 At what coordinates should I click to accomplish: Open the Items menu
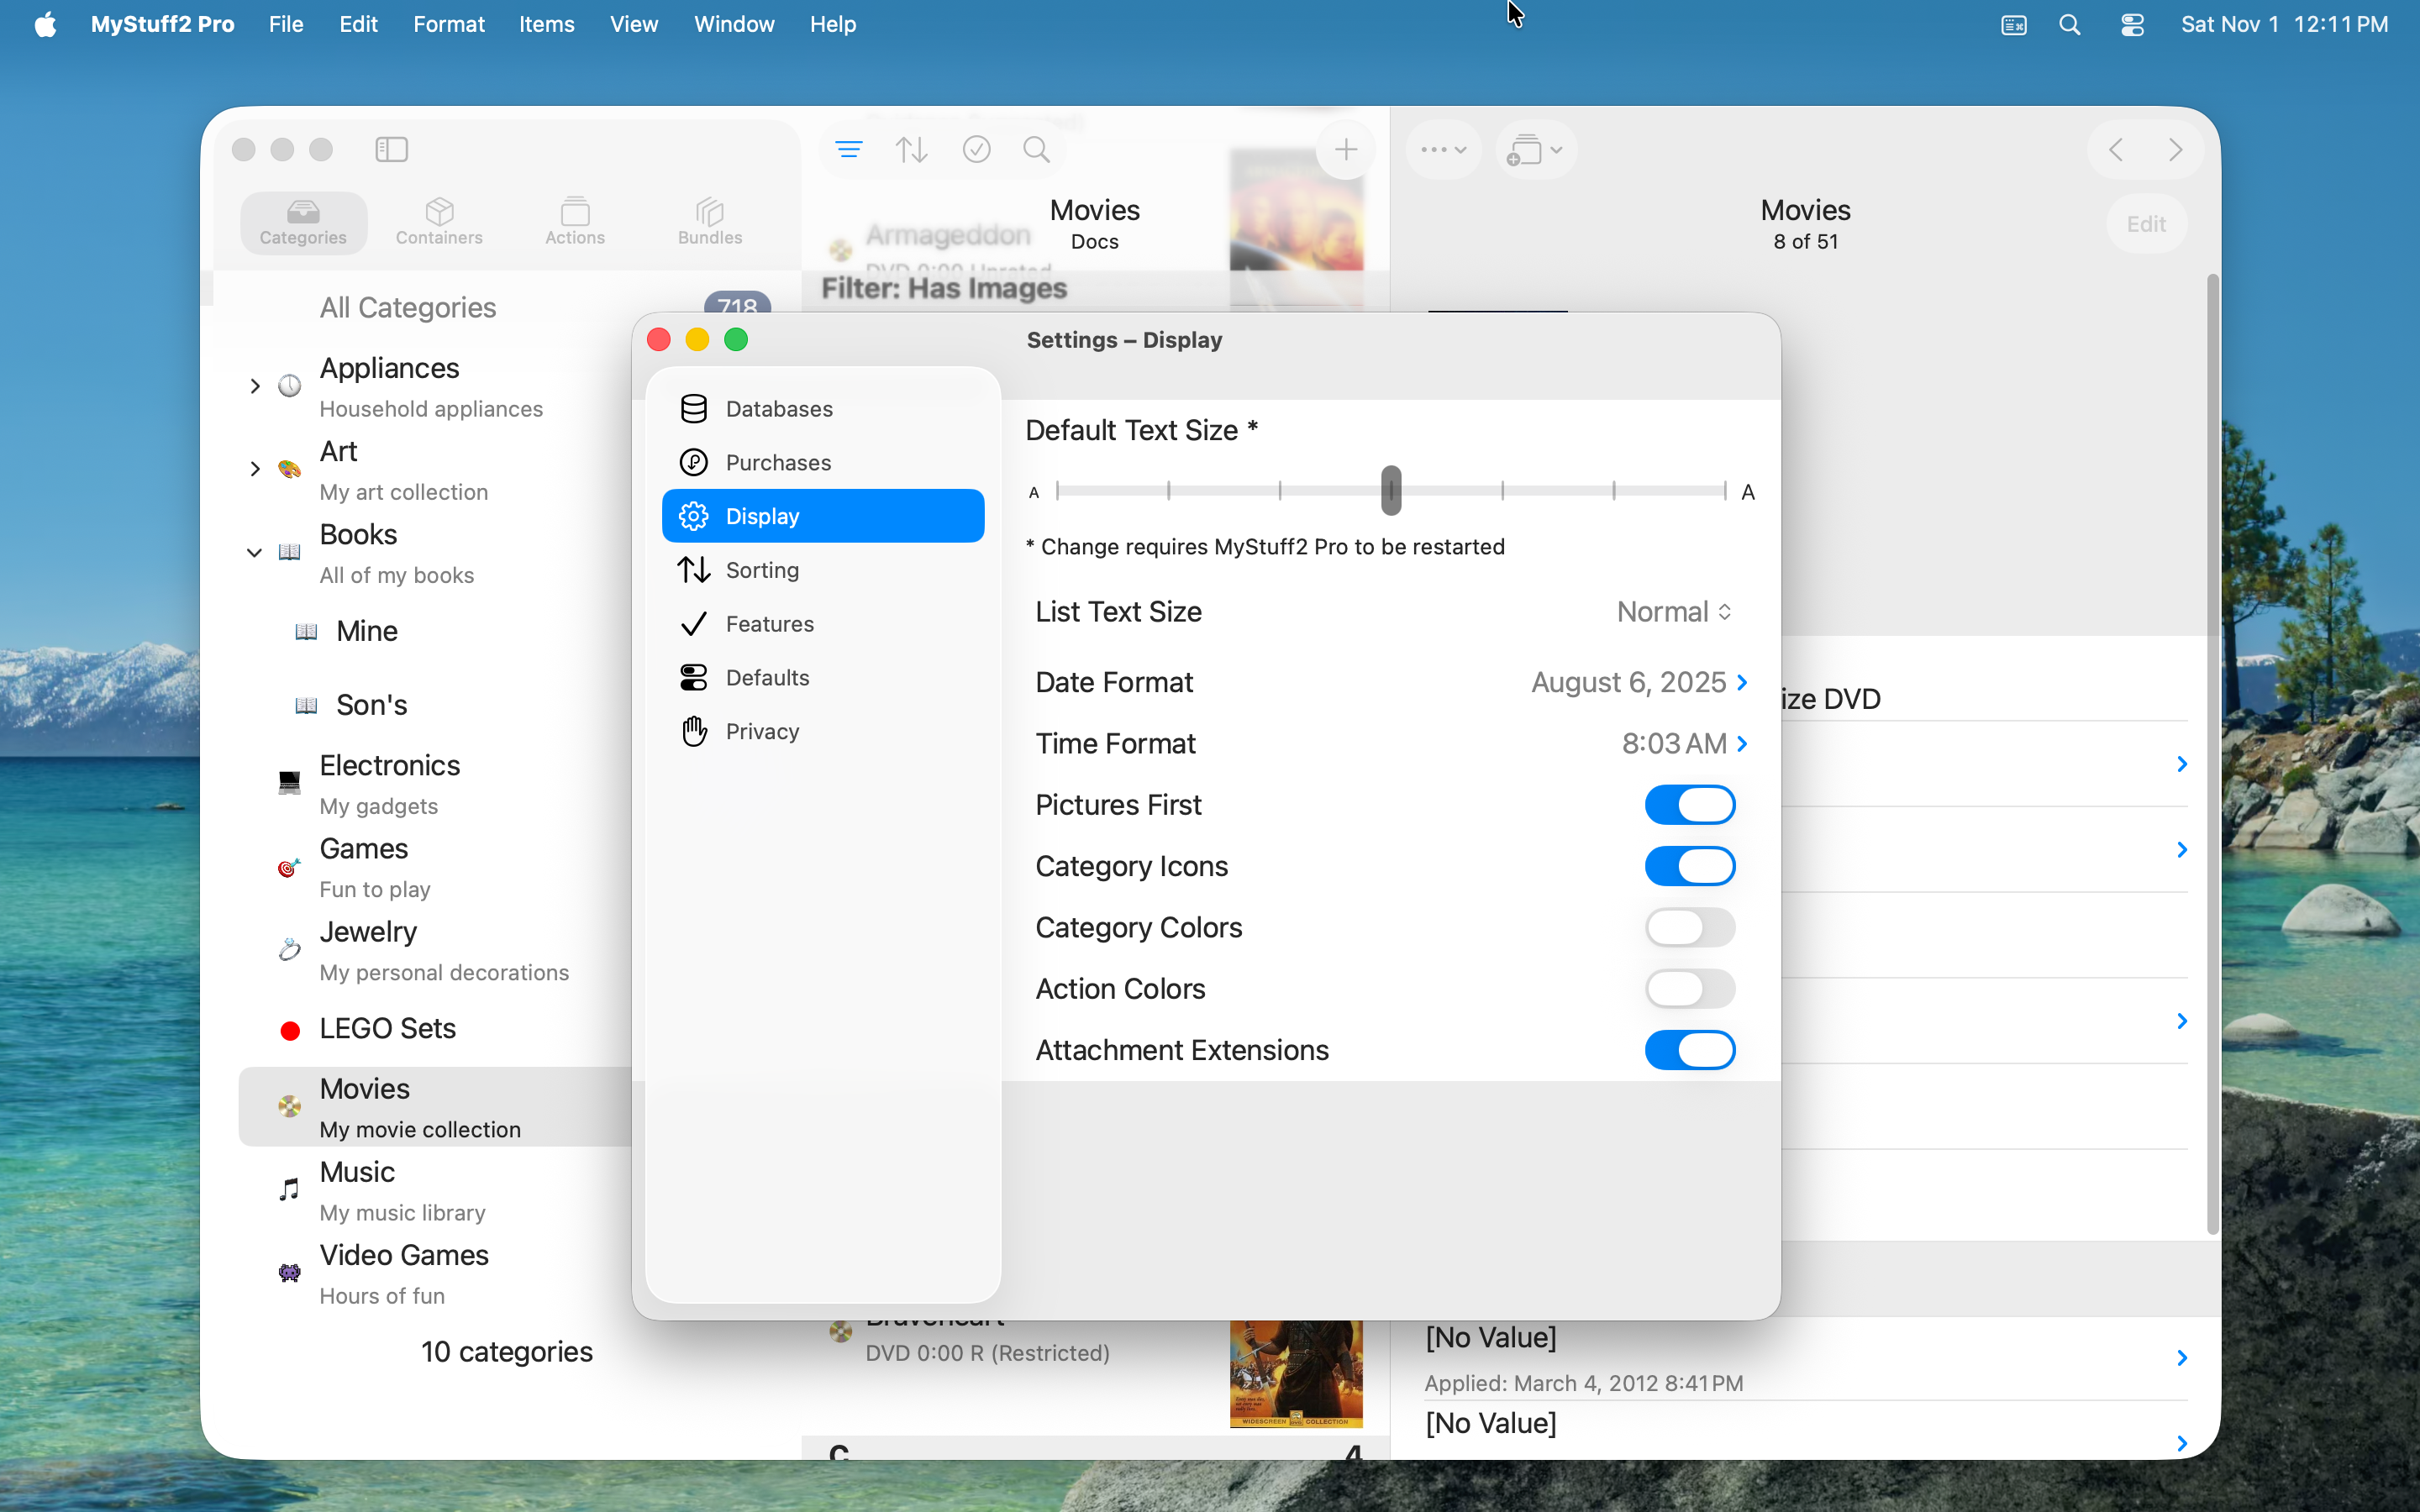point(547,24)
